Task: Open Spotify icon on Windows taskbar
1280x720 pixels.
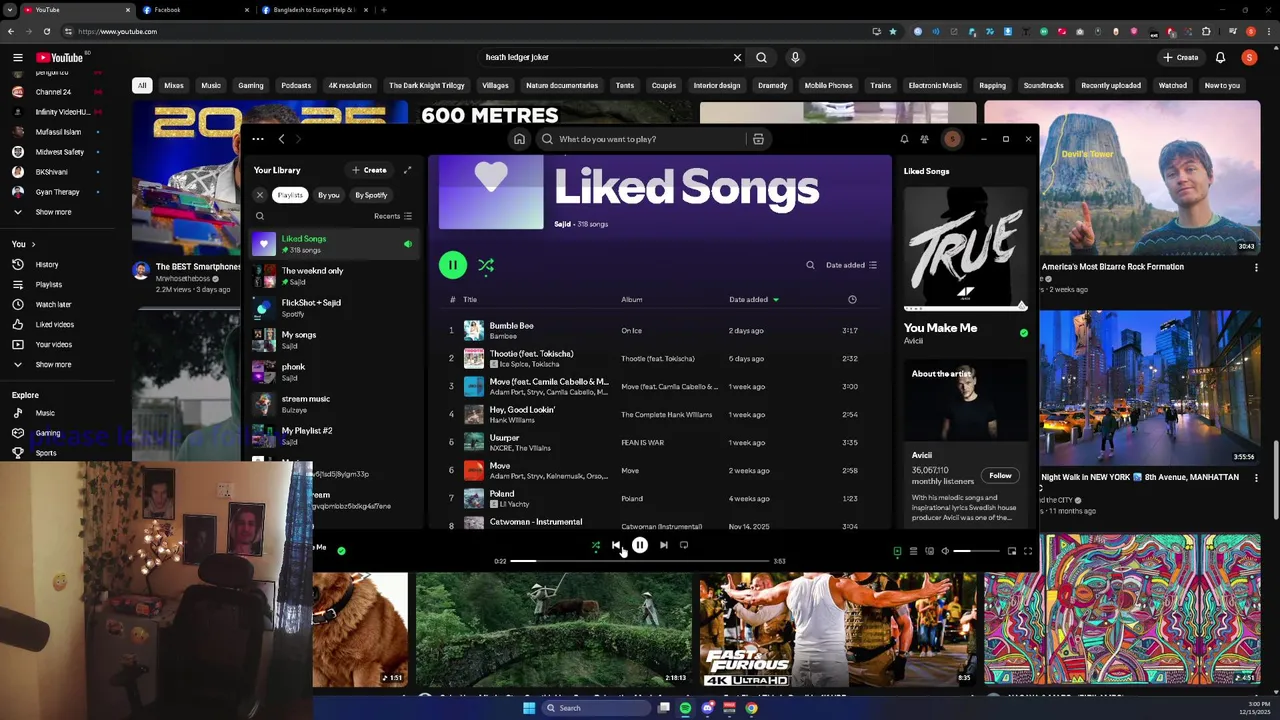Action: [x=685, y=708]
